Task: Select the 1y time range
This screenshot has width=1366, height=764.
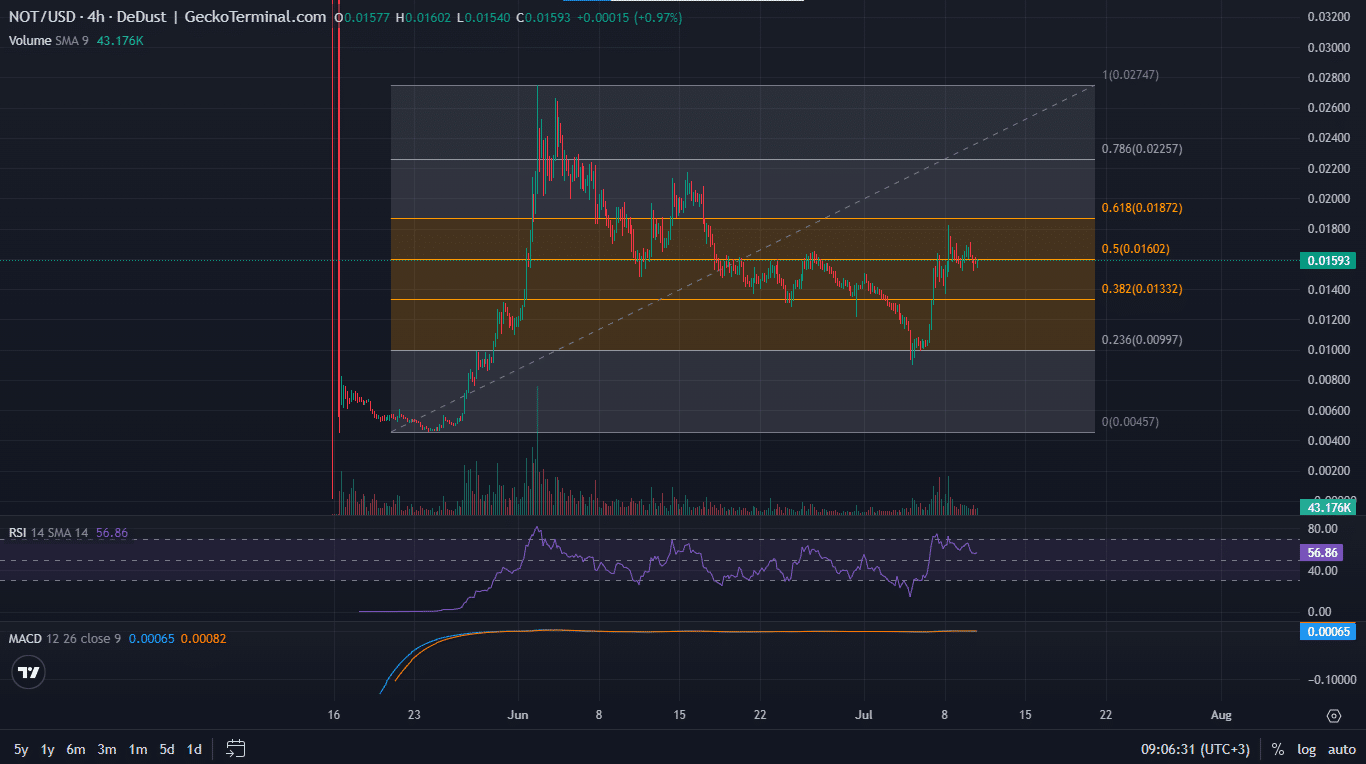Action: (x=48, y=749)
